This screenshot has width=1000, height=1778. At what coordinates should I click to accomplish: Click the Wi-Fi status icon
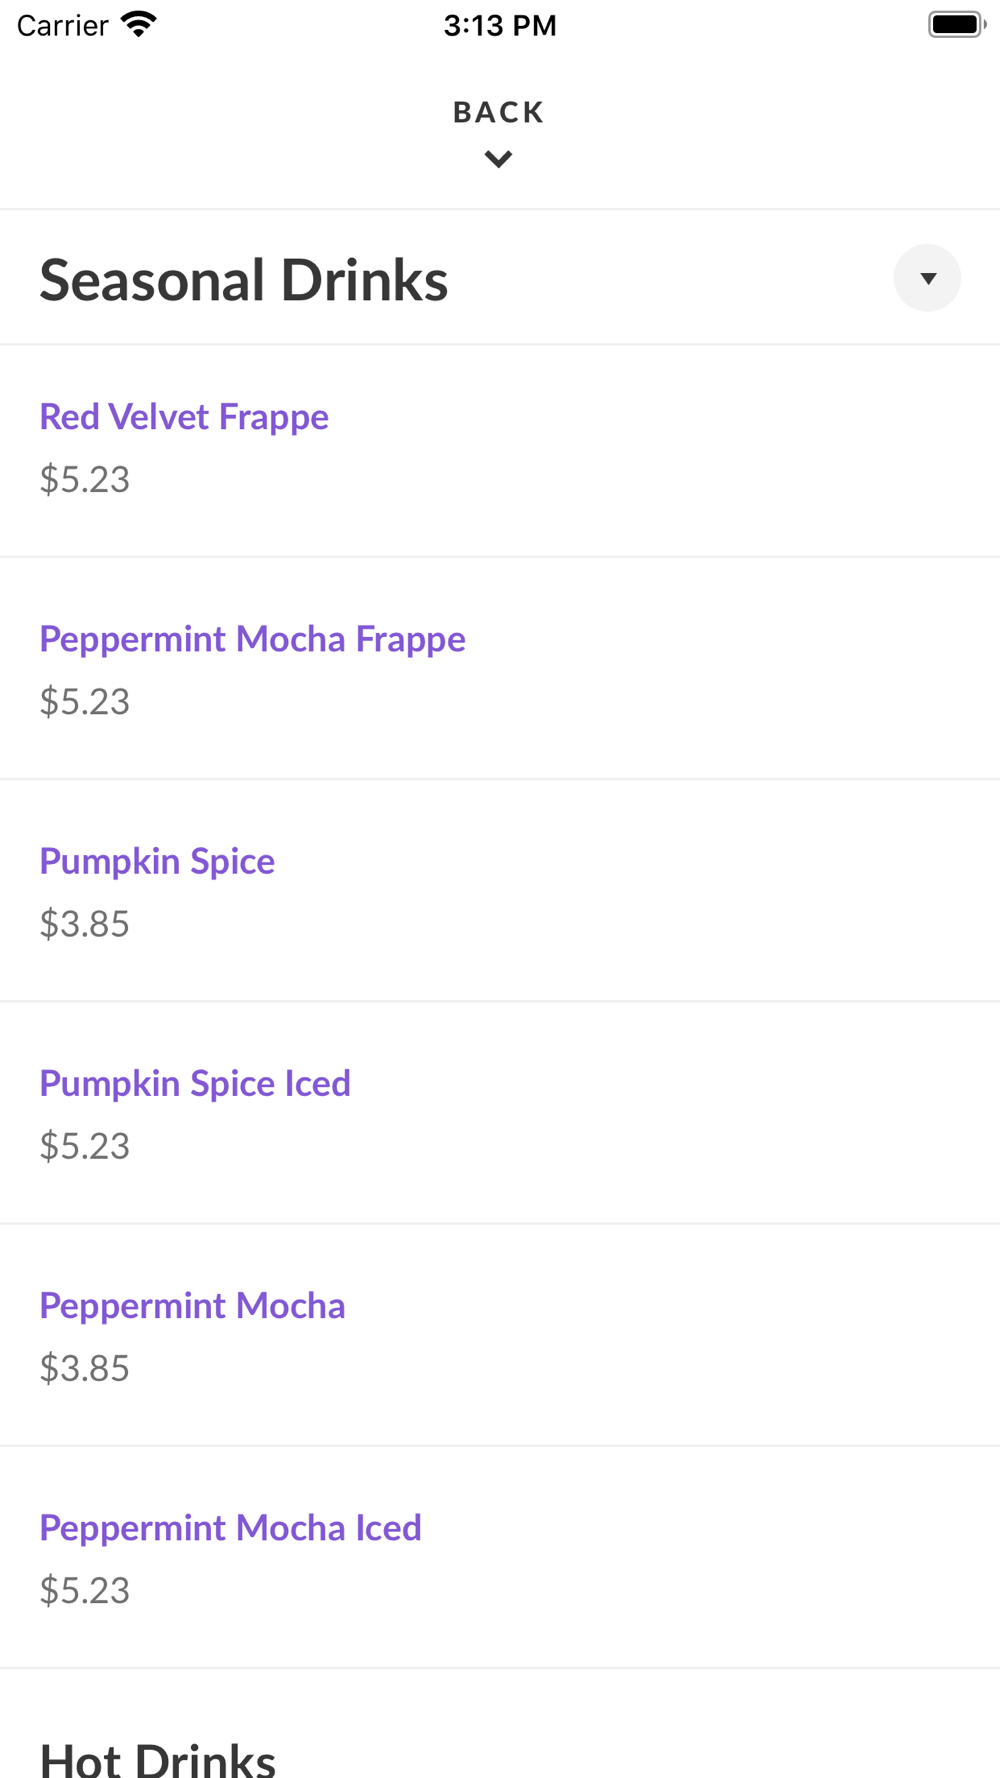[139, 24]
